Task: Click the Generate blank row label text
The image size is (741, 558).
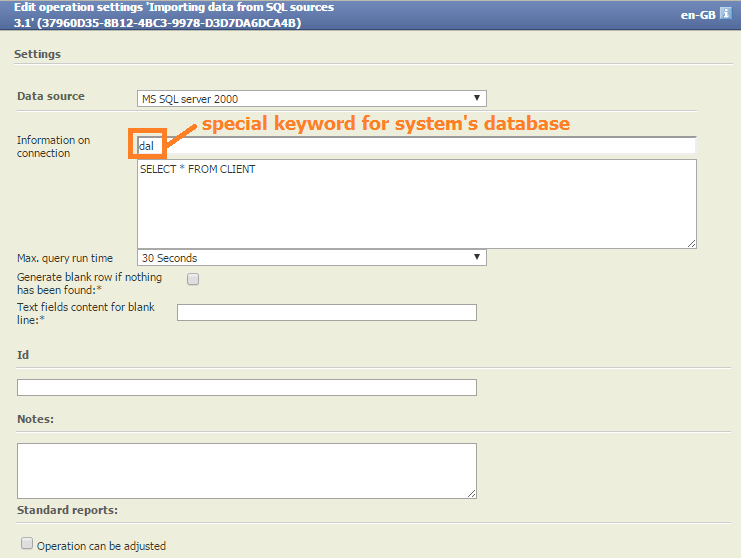Action: pyautogui.click(x=89, y=283)
